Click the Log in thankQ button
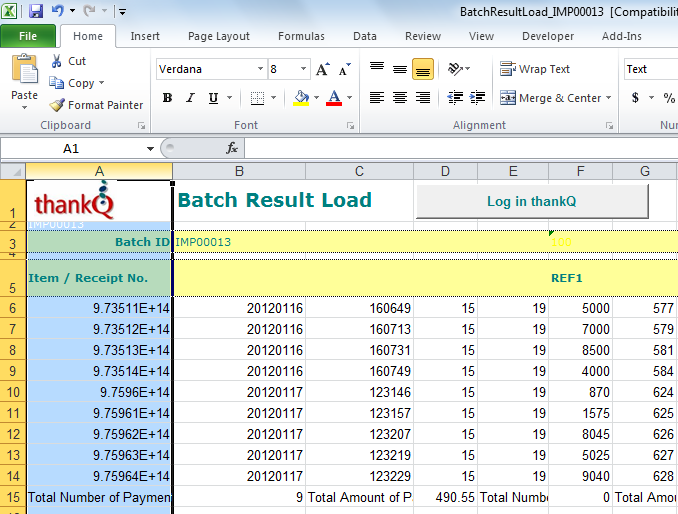 click(x=532, y=201)
